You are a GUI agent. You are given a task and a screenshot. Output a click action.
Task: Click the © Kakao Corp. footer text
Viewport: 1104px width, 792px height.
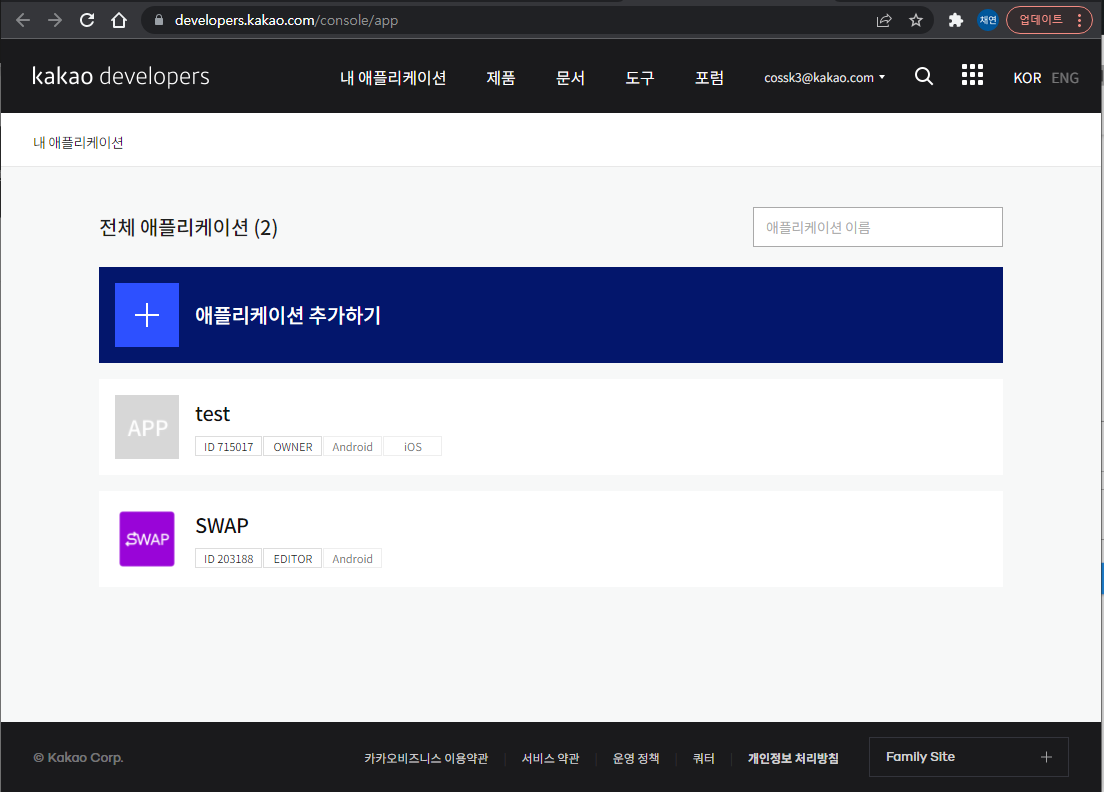(x=78, y=758)
